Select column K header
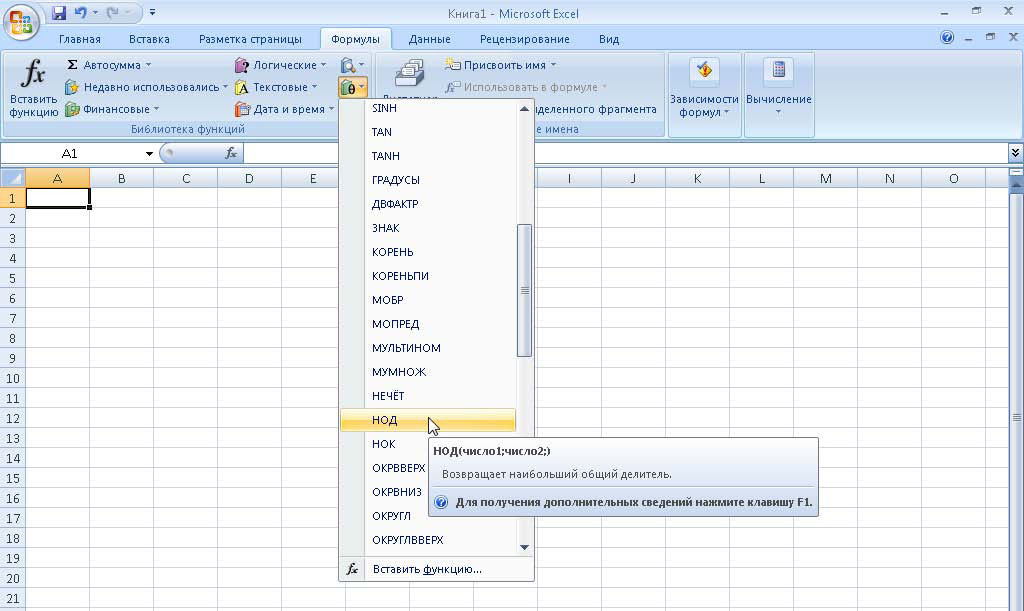 pyautogui.click(x=697, y=178)
